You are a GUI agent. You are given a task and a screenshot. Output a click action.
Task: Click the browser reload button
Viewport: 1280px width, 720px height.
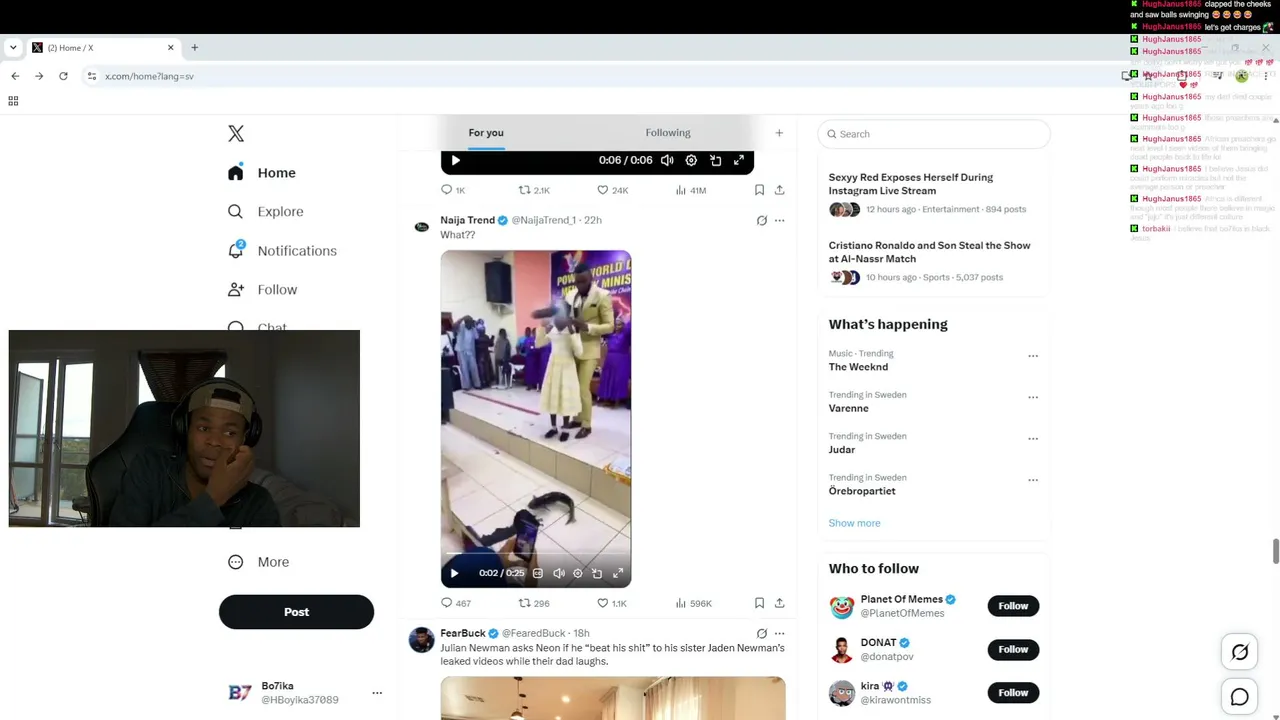(x=63, y=76)
